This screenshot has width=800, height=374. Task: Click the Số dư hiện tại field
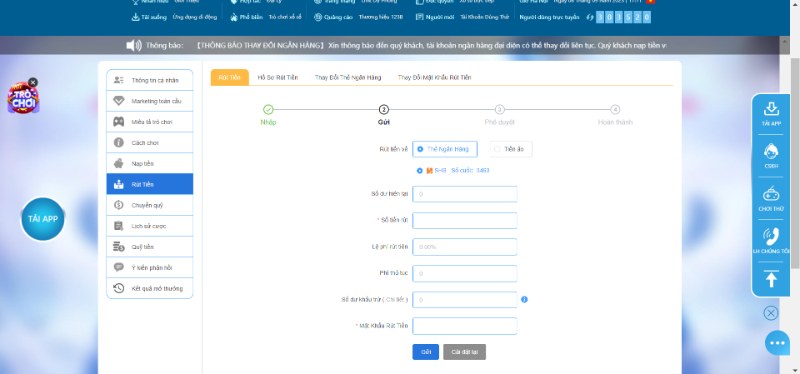(465, 194)
